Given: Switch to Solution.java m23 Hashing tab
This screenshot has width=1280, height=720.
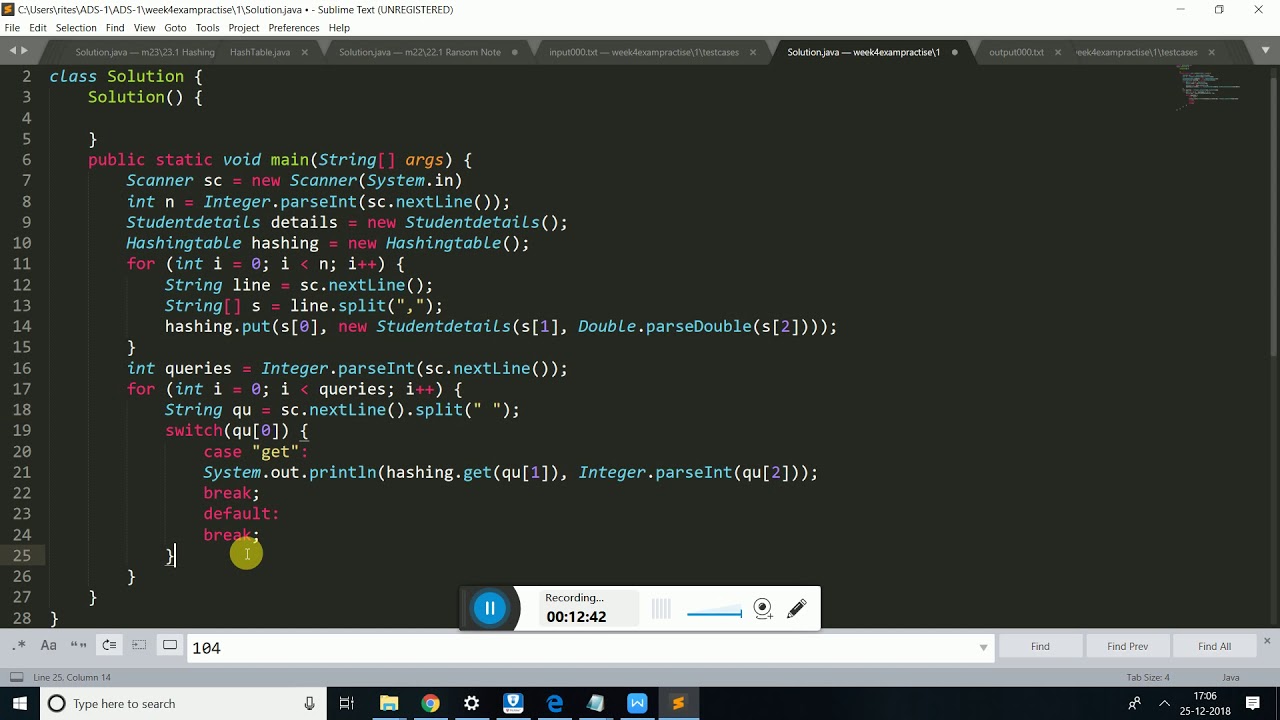Looking at the screenshot, I should 145,52.
